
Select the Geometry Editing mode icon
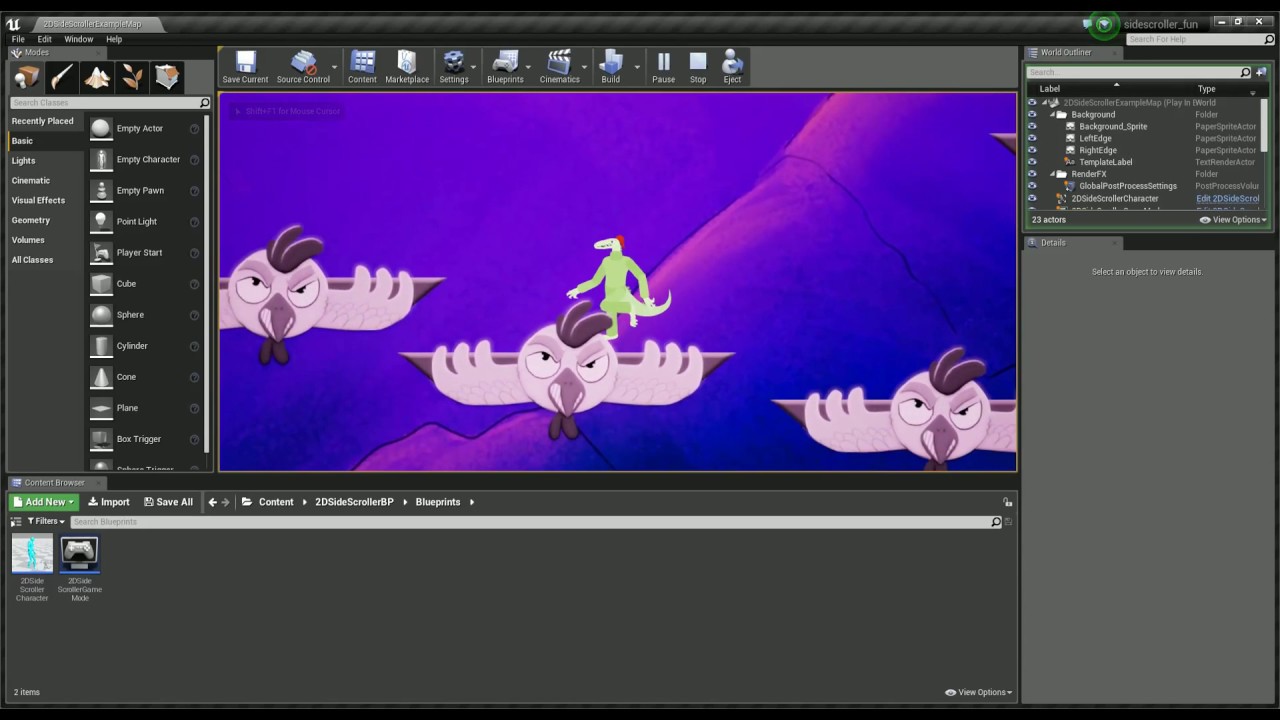[167, 77]
